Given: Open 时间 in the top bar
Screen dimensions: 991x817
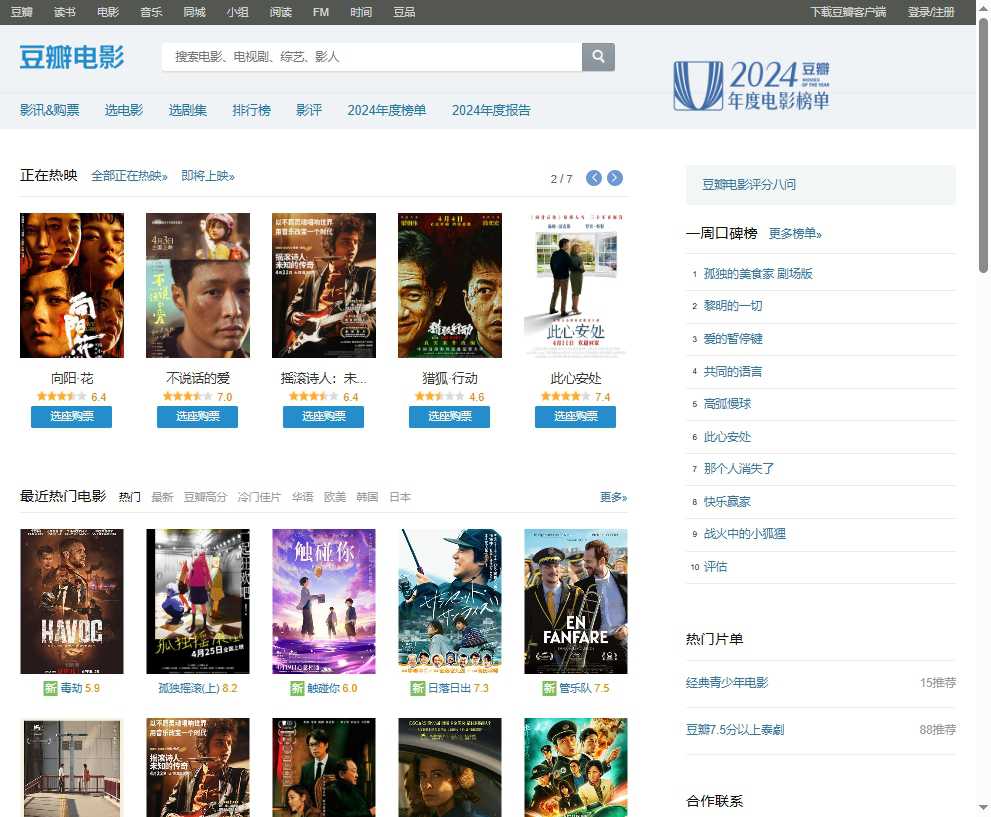Looking at the screenshot, I should 361,12.
